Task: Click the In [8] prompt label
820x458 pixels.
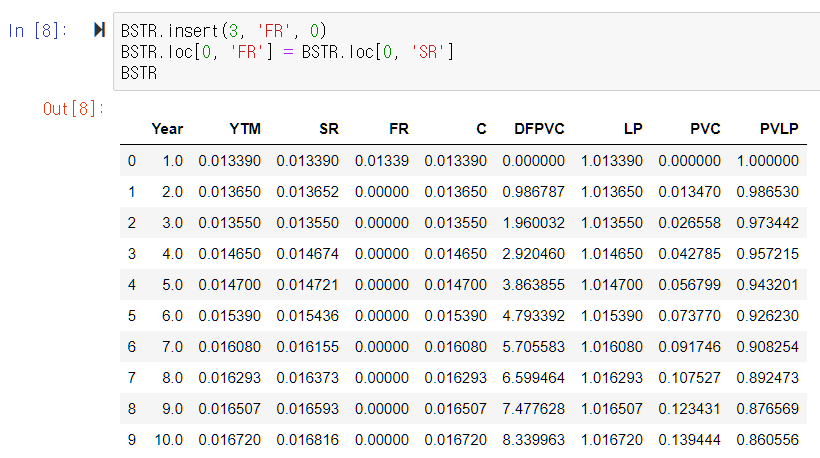Action: (x=38, y=31)
